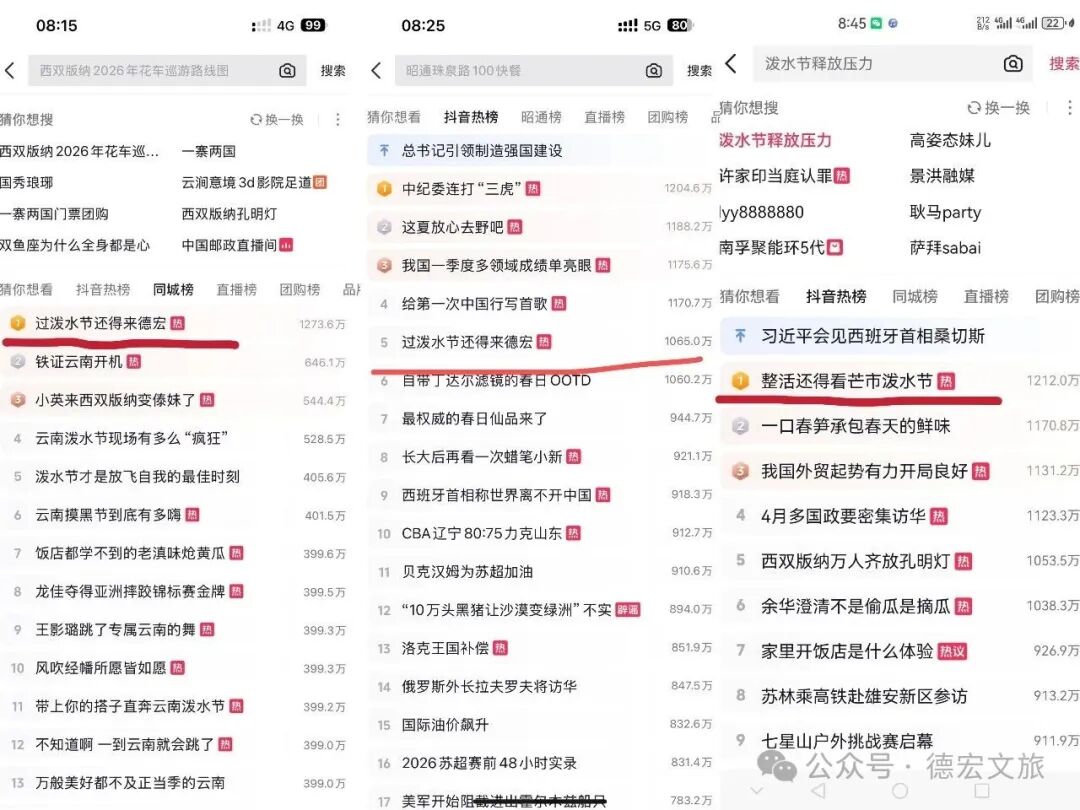The image size is (1080, 810).
Task: Select 昭通榜 tab in middle phone
Action: tap(541, 117)
